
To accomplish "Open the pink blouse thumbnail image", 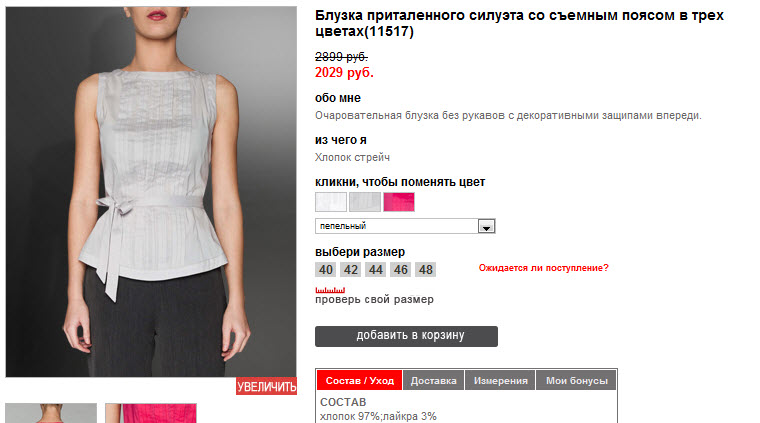I will point(151,413).
